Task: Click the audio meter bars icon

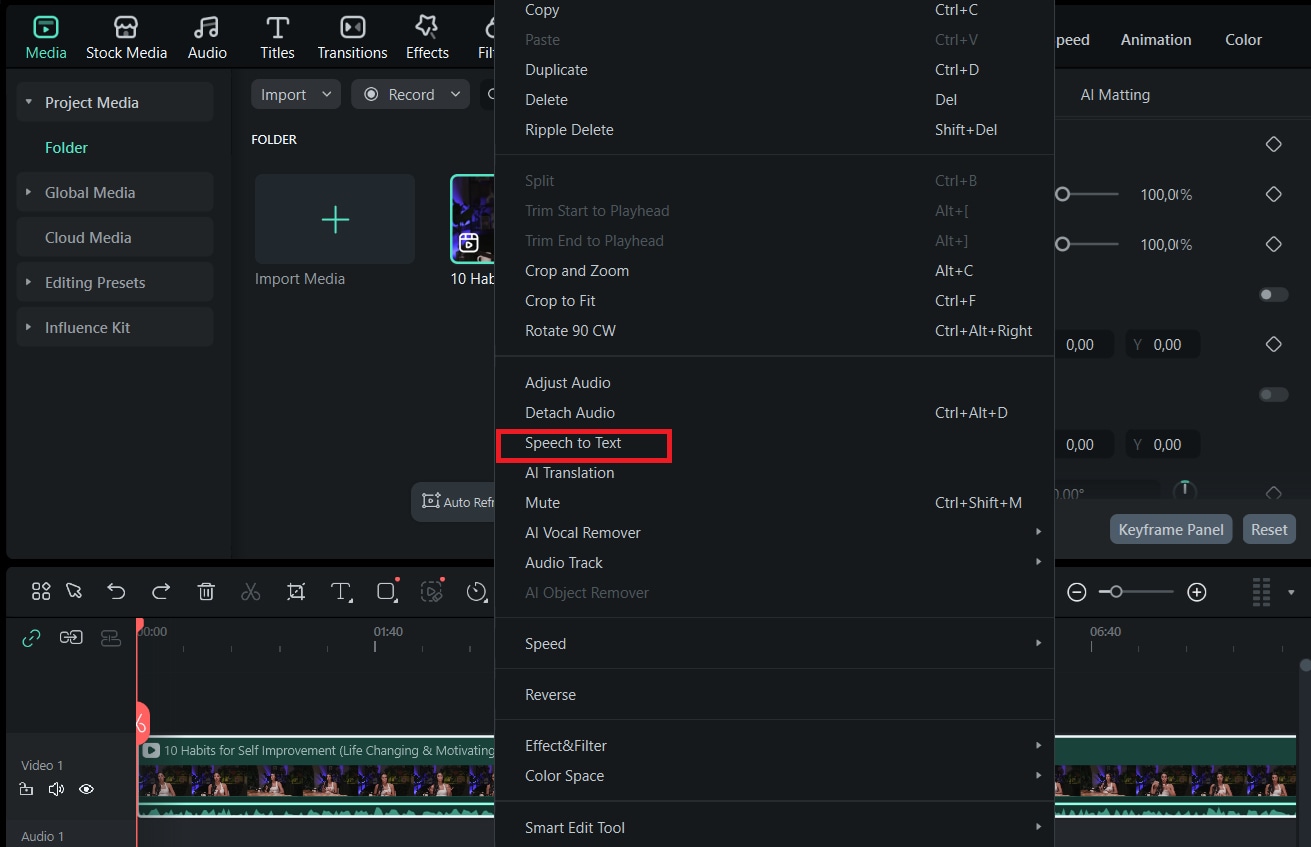Action: (x=1262, y=592)
